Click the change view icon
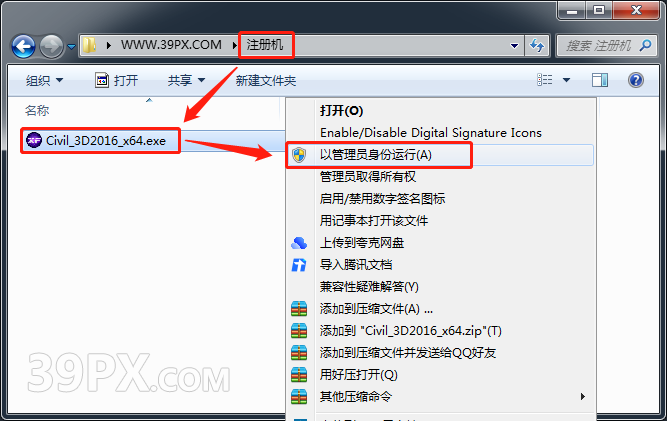Viewport: 667px width, 421px height. (545, 80)
